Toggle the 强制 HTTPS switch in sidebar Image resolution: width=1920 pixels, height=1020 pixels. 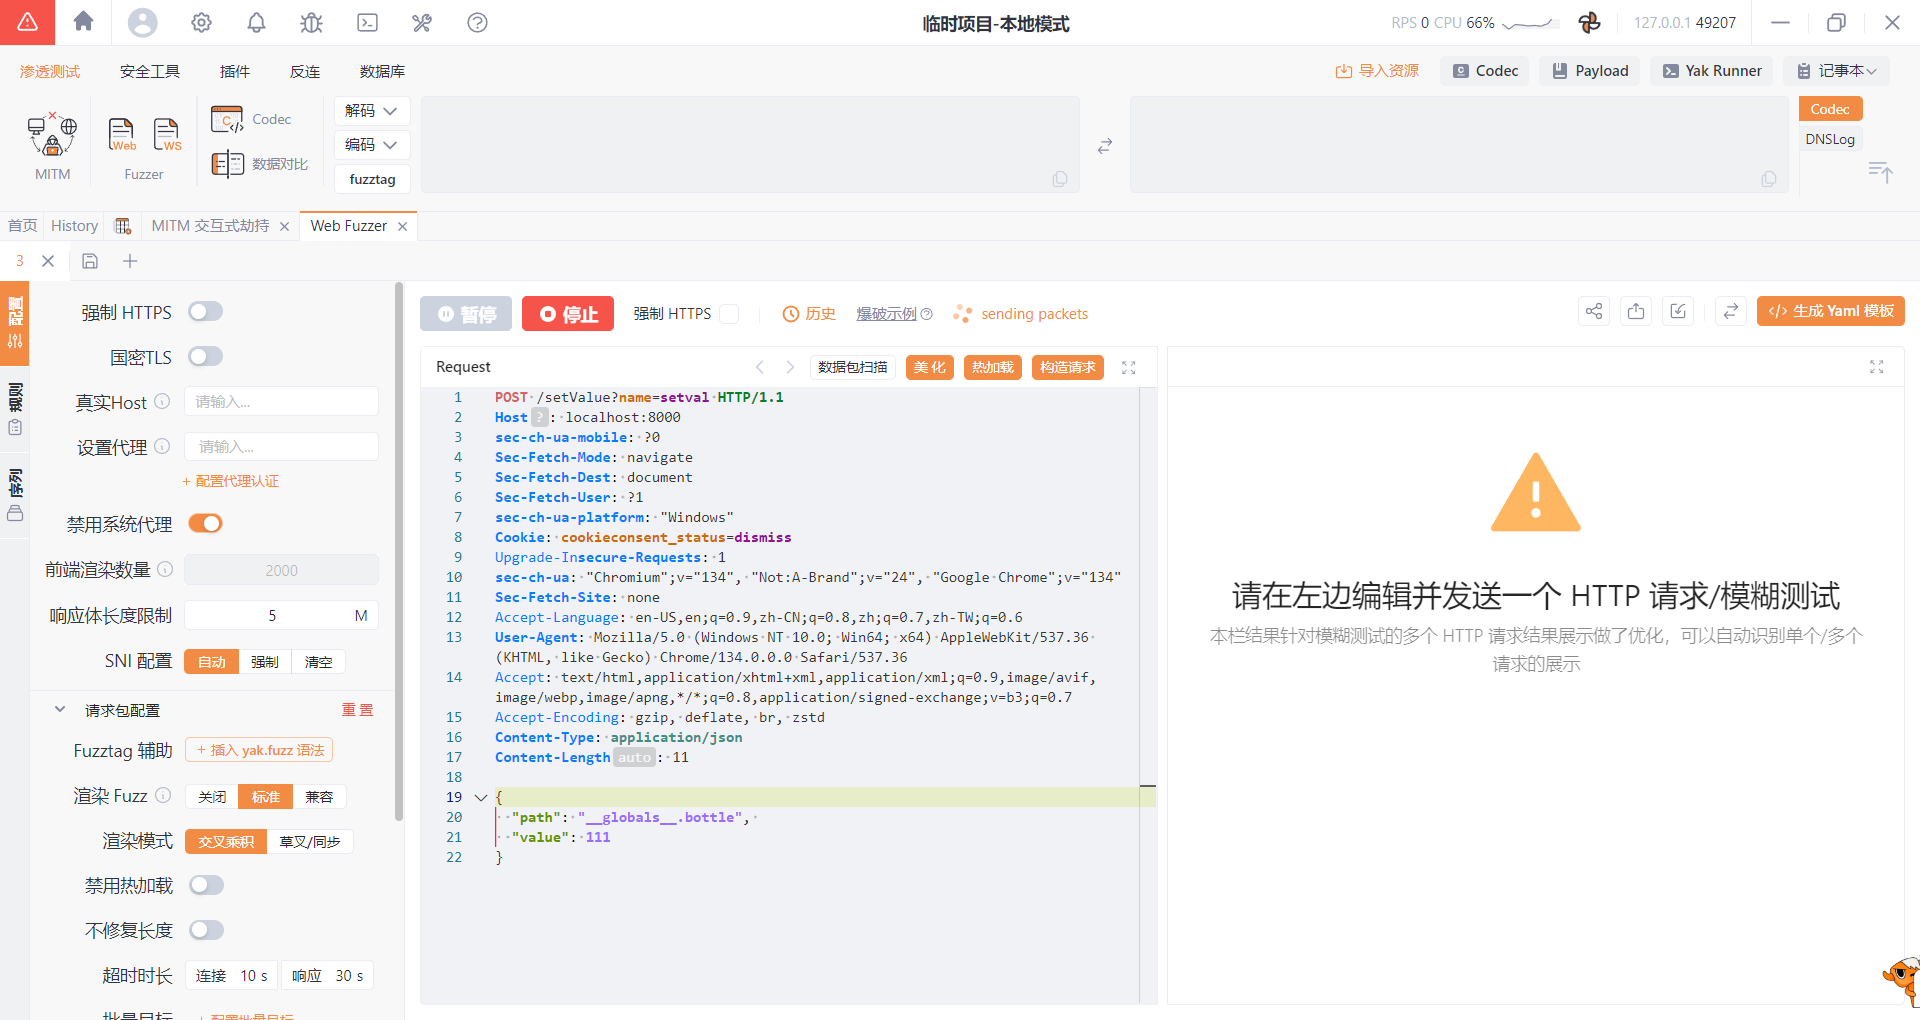[205, 312]
